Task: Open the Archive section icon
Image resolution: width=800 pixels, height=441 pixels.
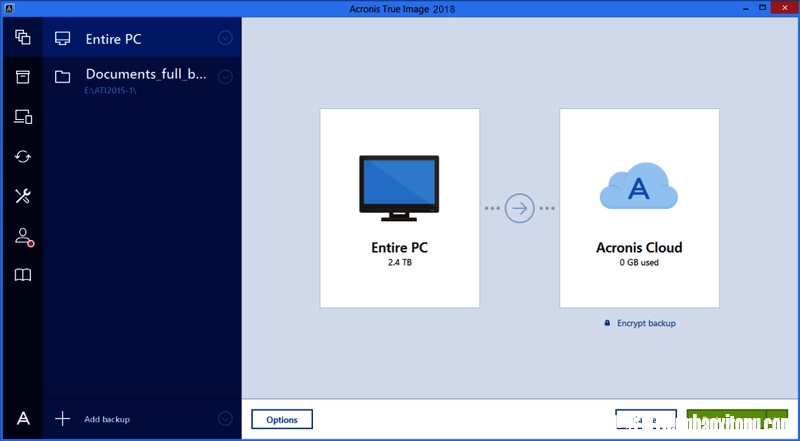Action: point(22,77)
